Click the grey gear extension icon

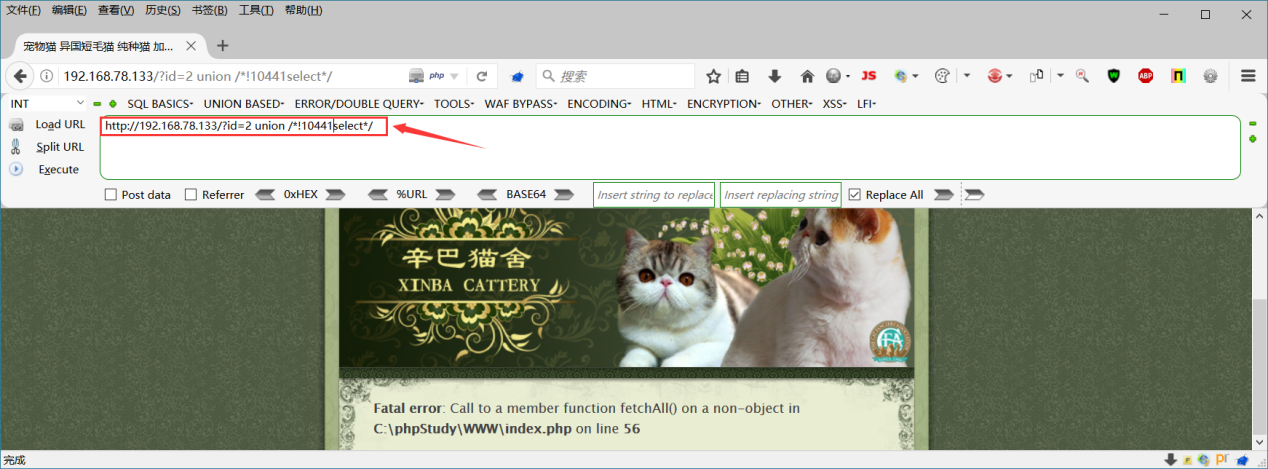[x=1210, y=76]
